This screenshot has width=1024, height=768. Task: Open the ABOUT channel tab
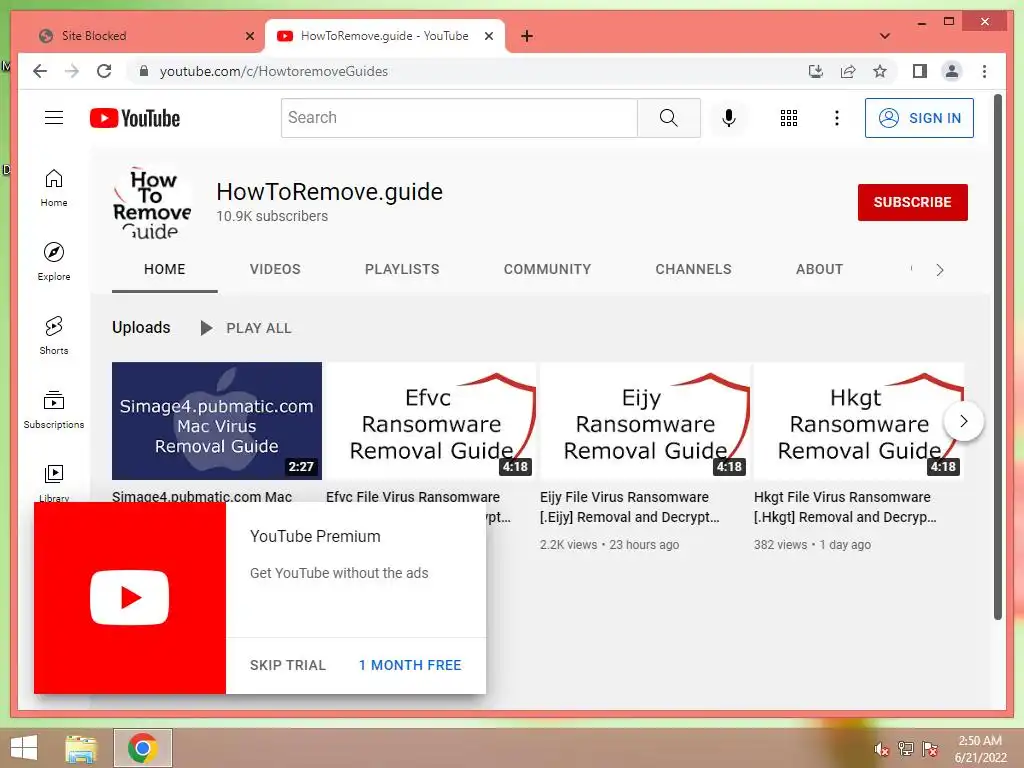(819, 269)
